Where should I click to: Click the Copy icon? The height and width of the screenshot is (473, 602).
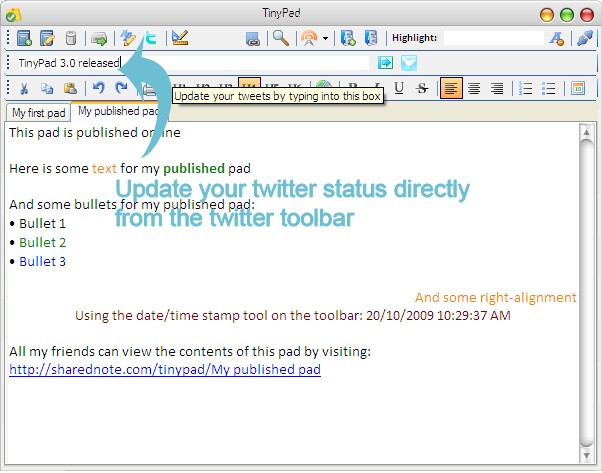click(47, 89)
